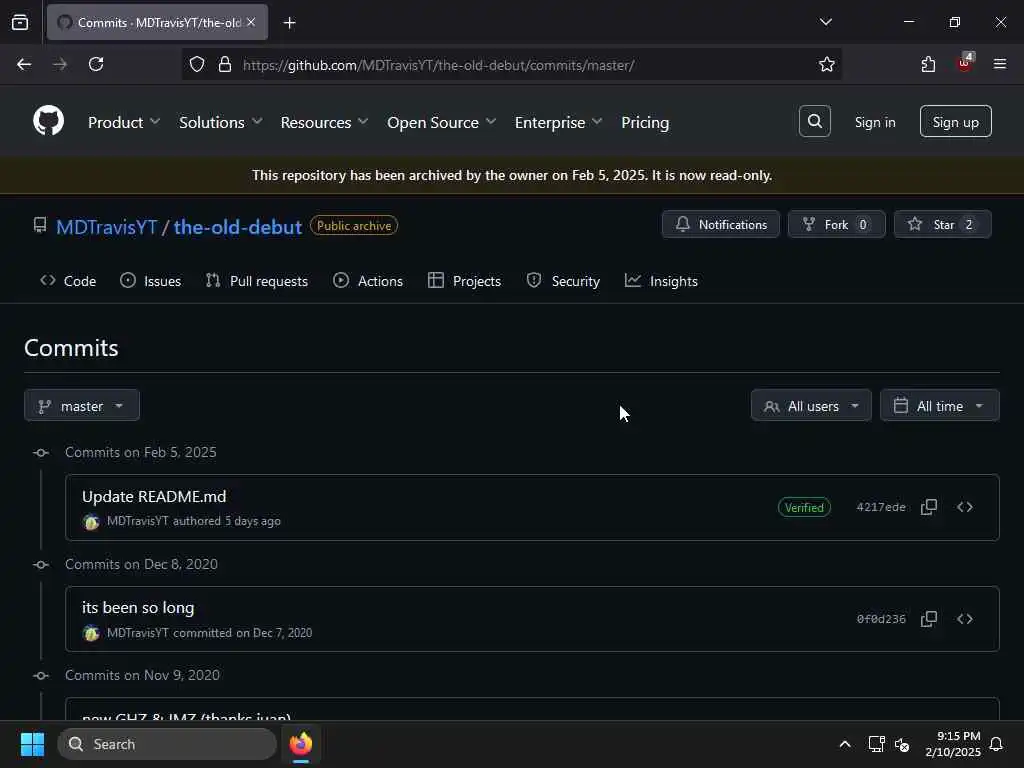Click the muted volume tray icon
The height and width of the screenshot is (768, 1024).
point(902,744)
